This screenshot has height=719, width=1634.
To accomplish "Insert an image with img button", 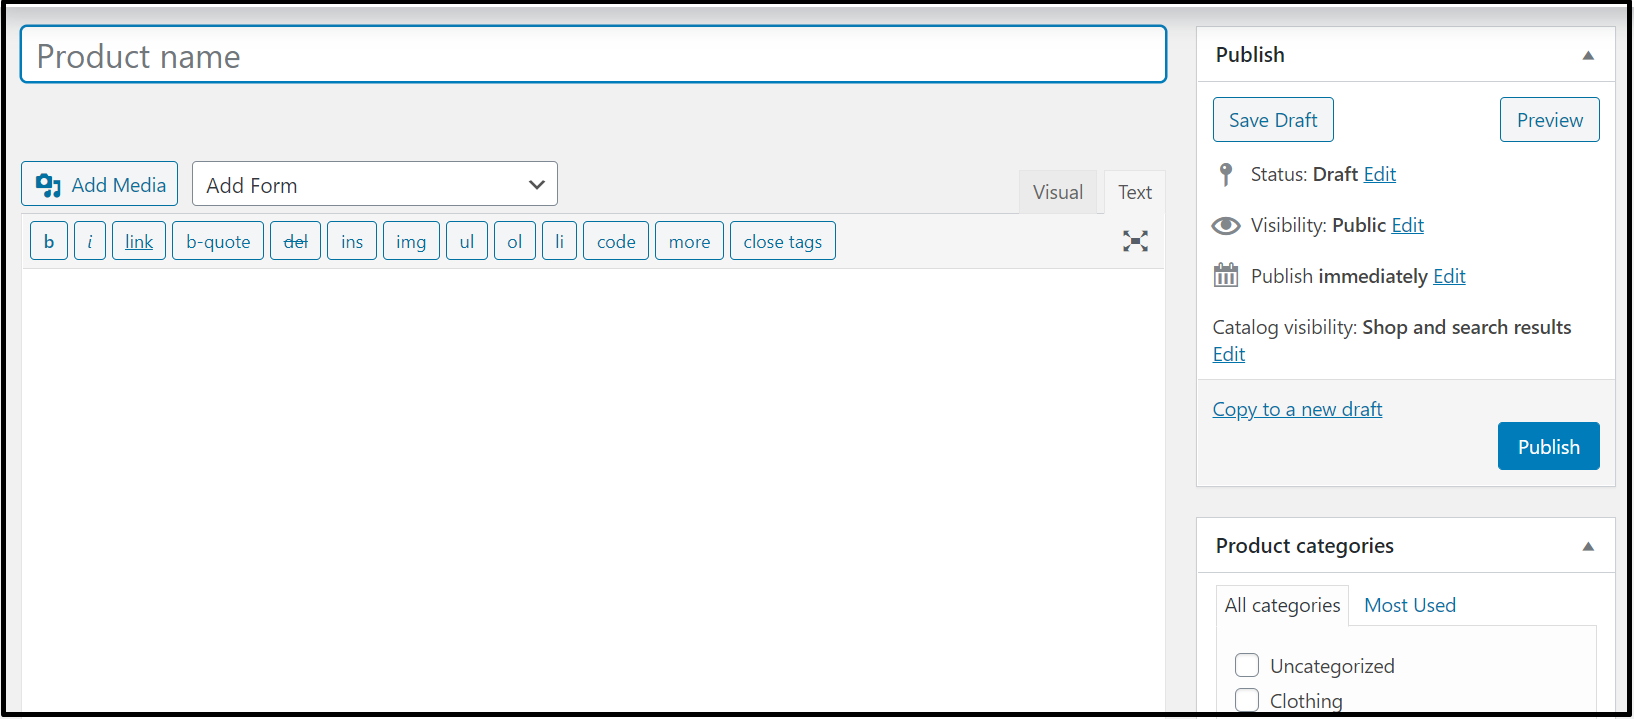I will (411, 241).
